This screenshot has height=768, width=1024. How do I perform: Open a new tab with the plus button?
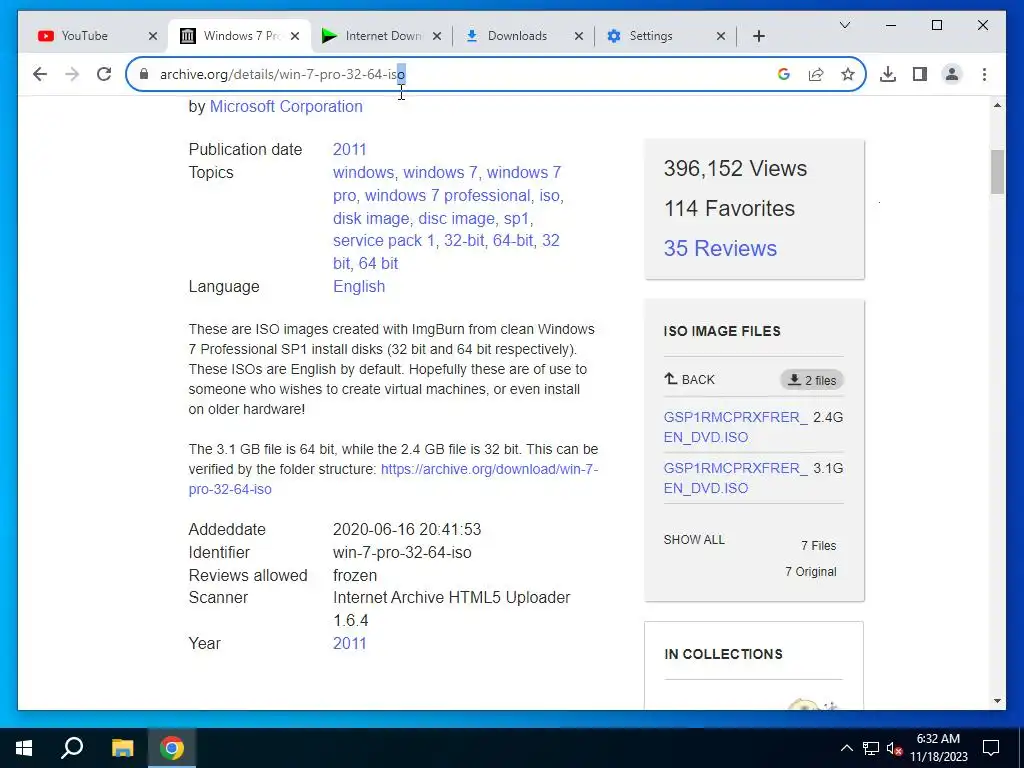[758, 36]
